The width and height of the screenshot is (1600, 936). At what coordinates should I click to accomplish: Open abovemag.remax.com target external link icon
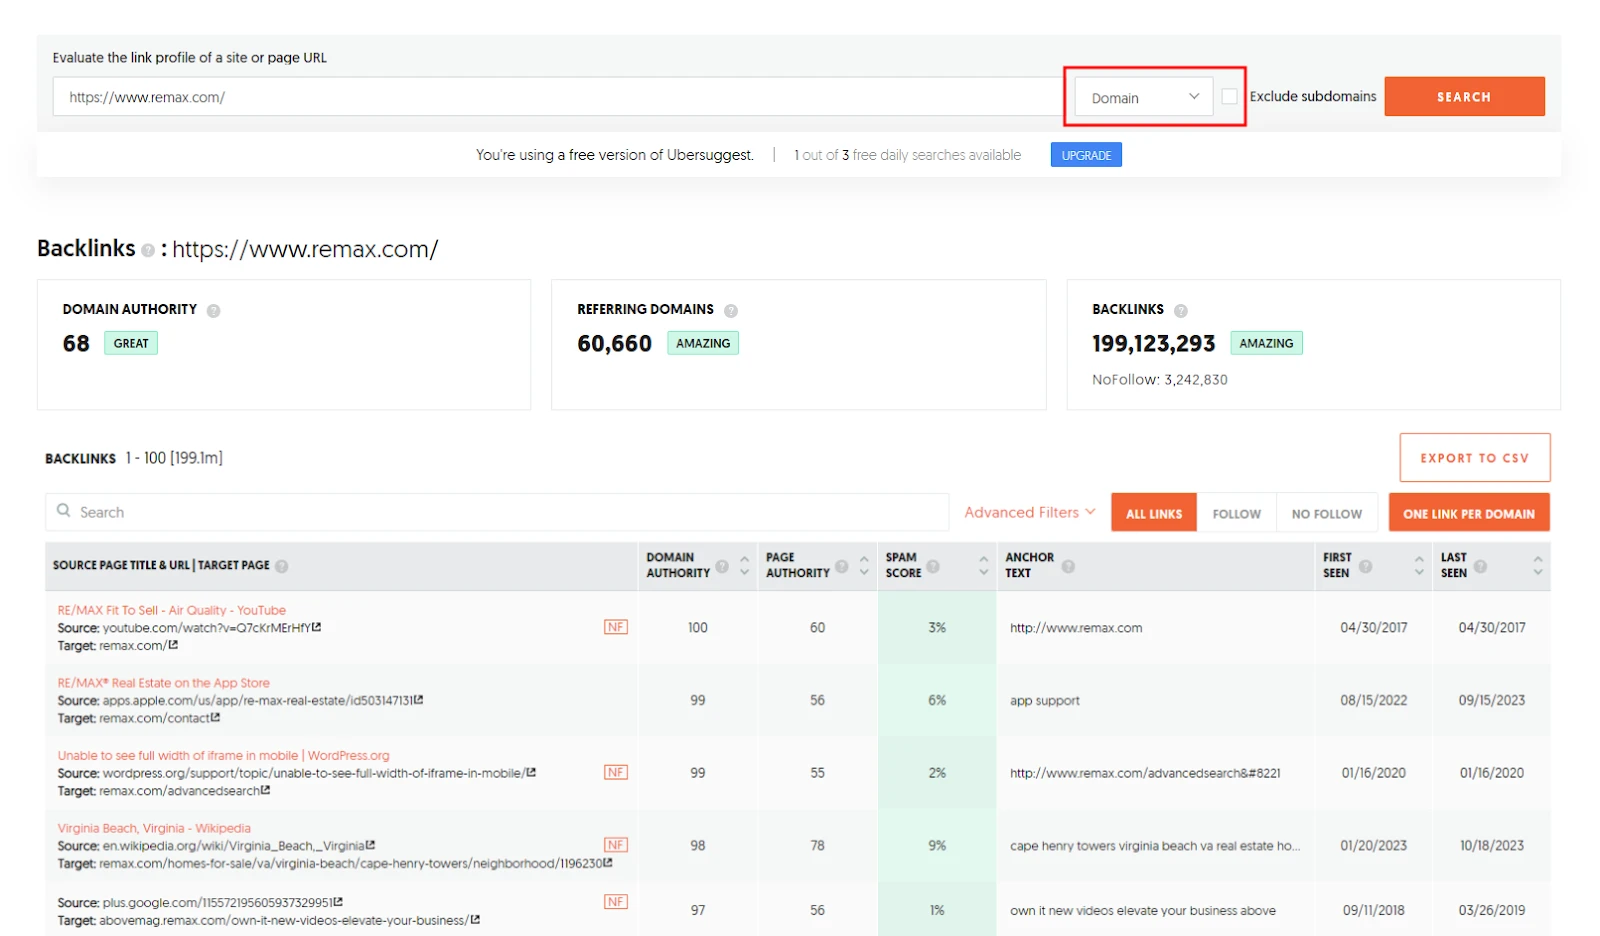[x=476, y=919]
